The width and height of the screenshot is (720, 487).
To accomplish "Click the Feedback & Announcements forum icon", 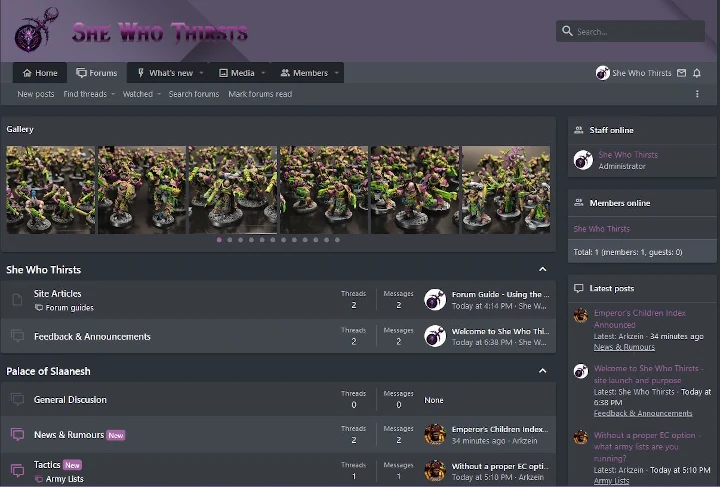I will [x=17, y=336].
